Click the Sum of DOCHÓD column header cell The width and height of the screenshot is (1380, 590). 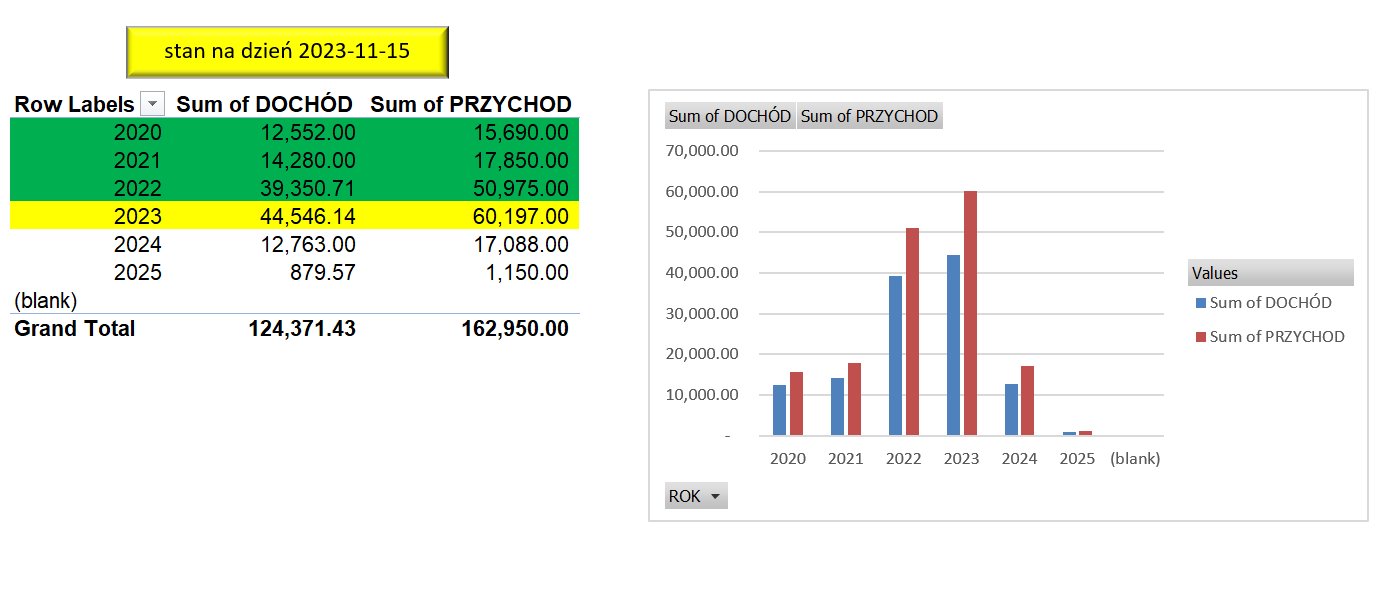pyautogui.click(x=265, y=104)
